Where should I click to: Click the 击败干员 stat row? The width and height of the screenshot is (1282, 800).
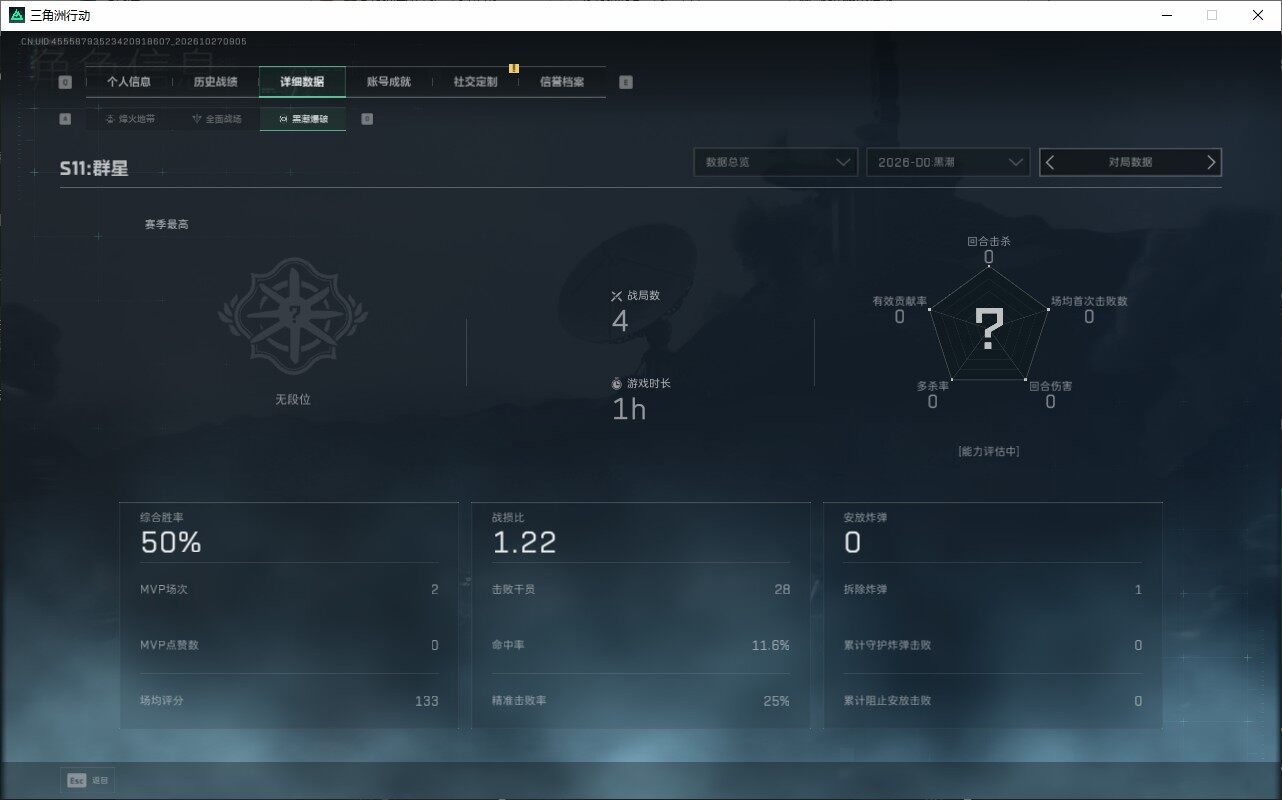pos(641,589)
